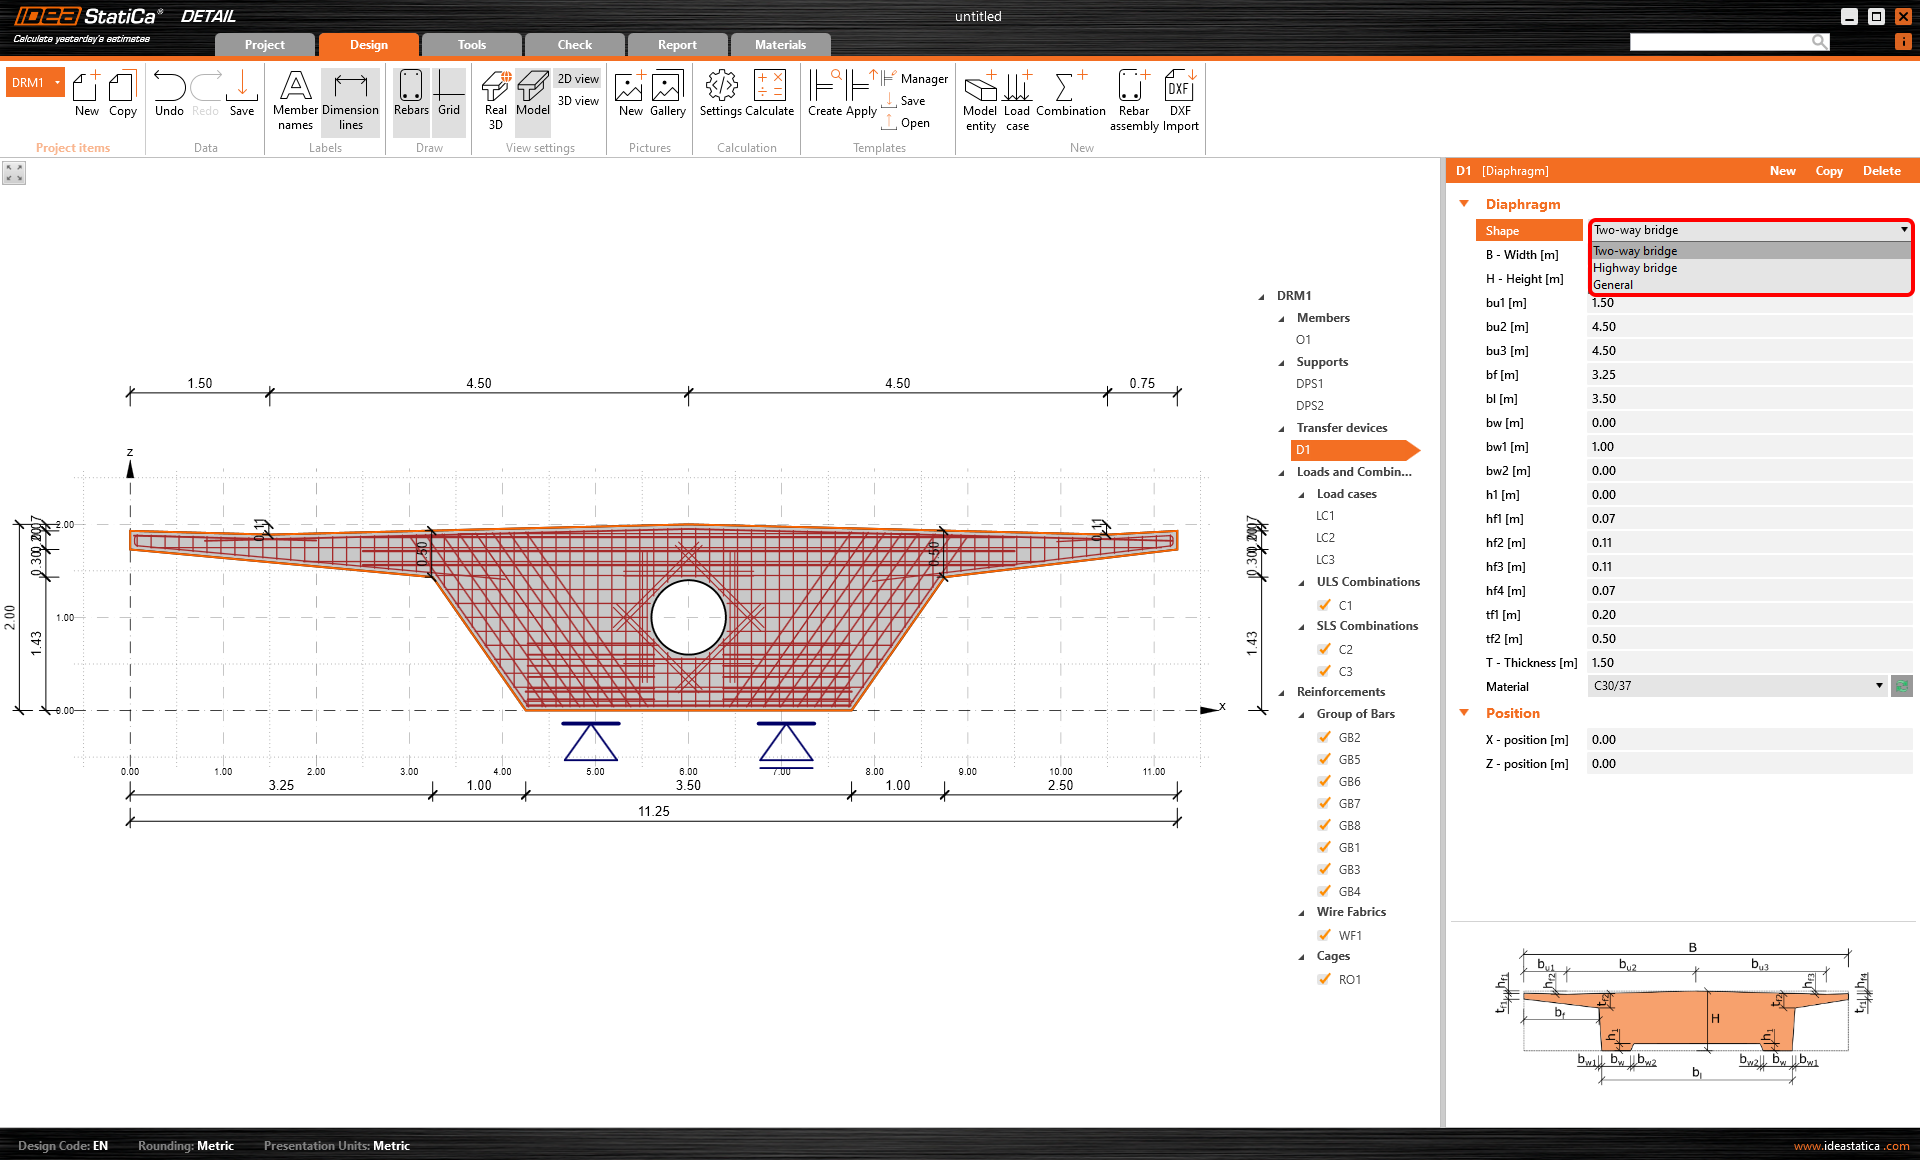The height and width of the screenshot is (1160, 1920).
Task: Toggle WF1 wire fabric checkbox
Action: (x=1325, y=935)
